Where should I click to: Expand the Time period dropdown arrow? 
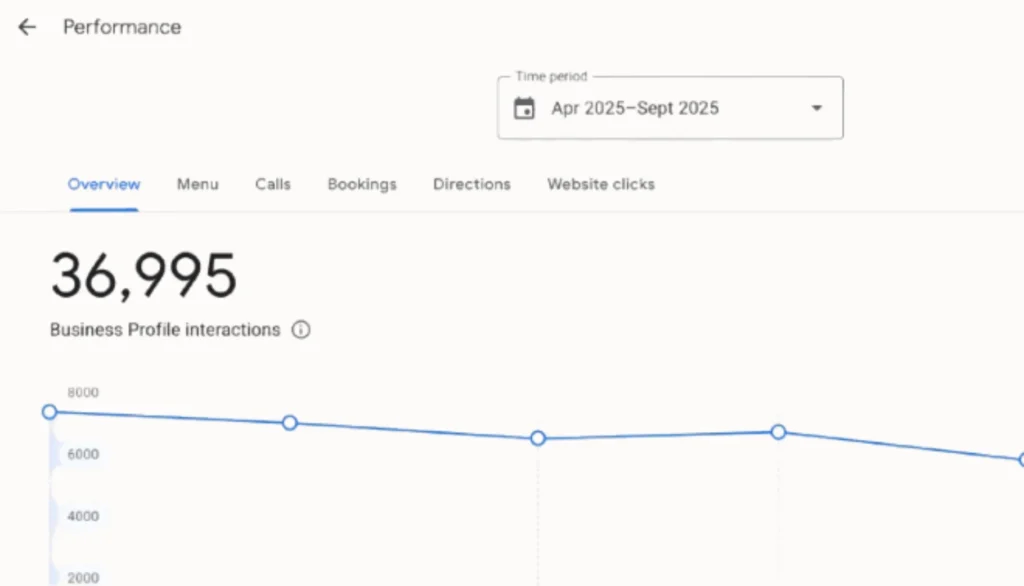(816, 108)
